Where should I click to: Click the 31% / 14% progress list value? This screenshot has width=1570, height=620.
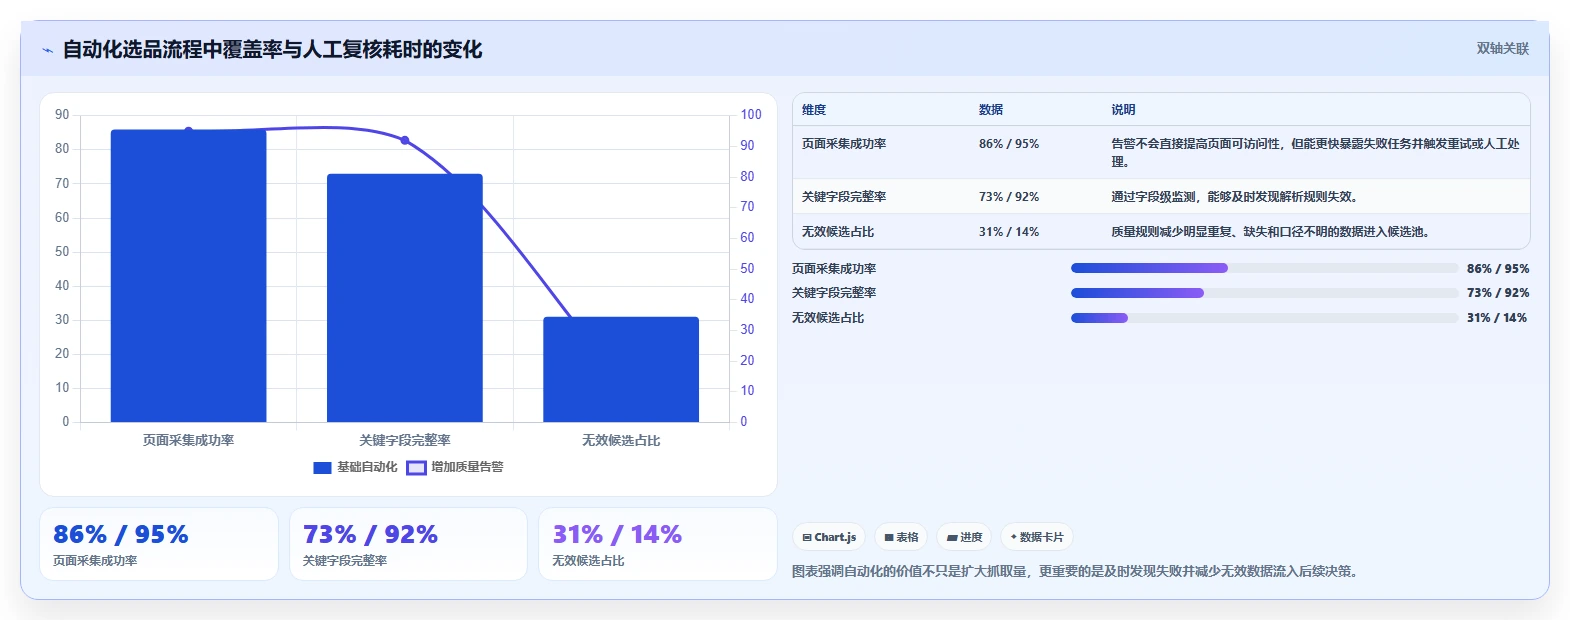pos(1498,318)
